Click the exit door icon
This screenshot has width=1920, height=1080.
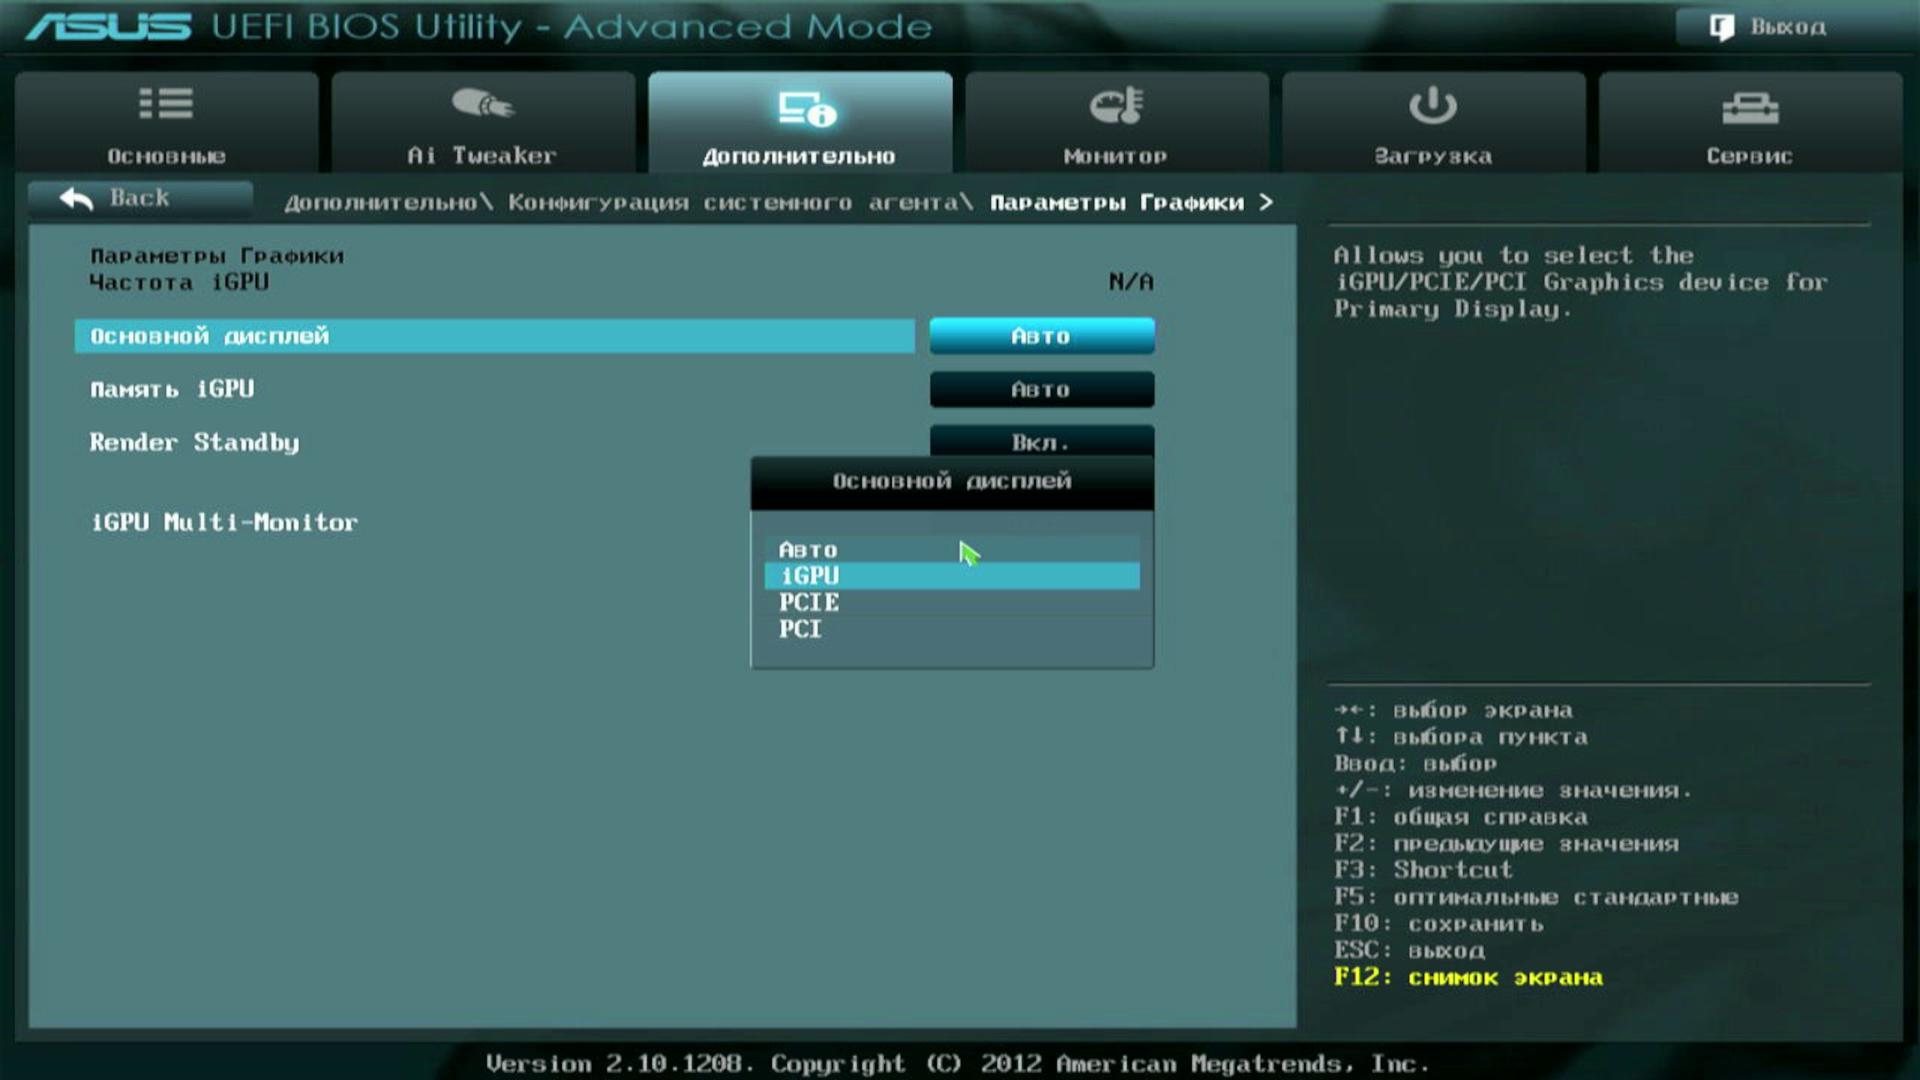coord(1721,27)
